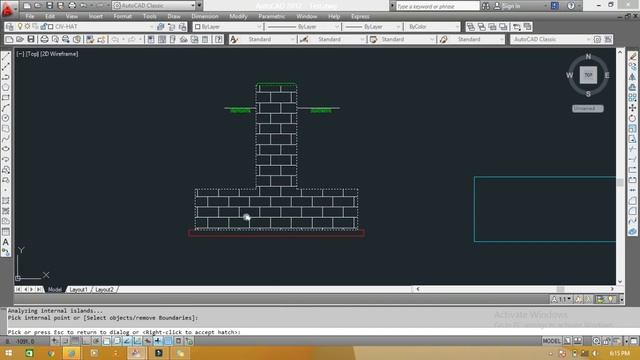Toggle Grid Display in status bar

(x=76, y=341)
